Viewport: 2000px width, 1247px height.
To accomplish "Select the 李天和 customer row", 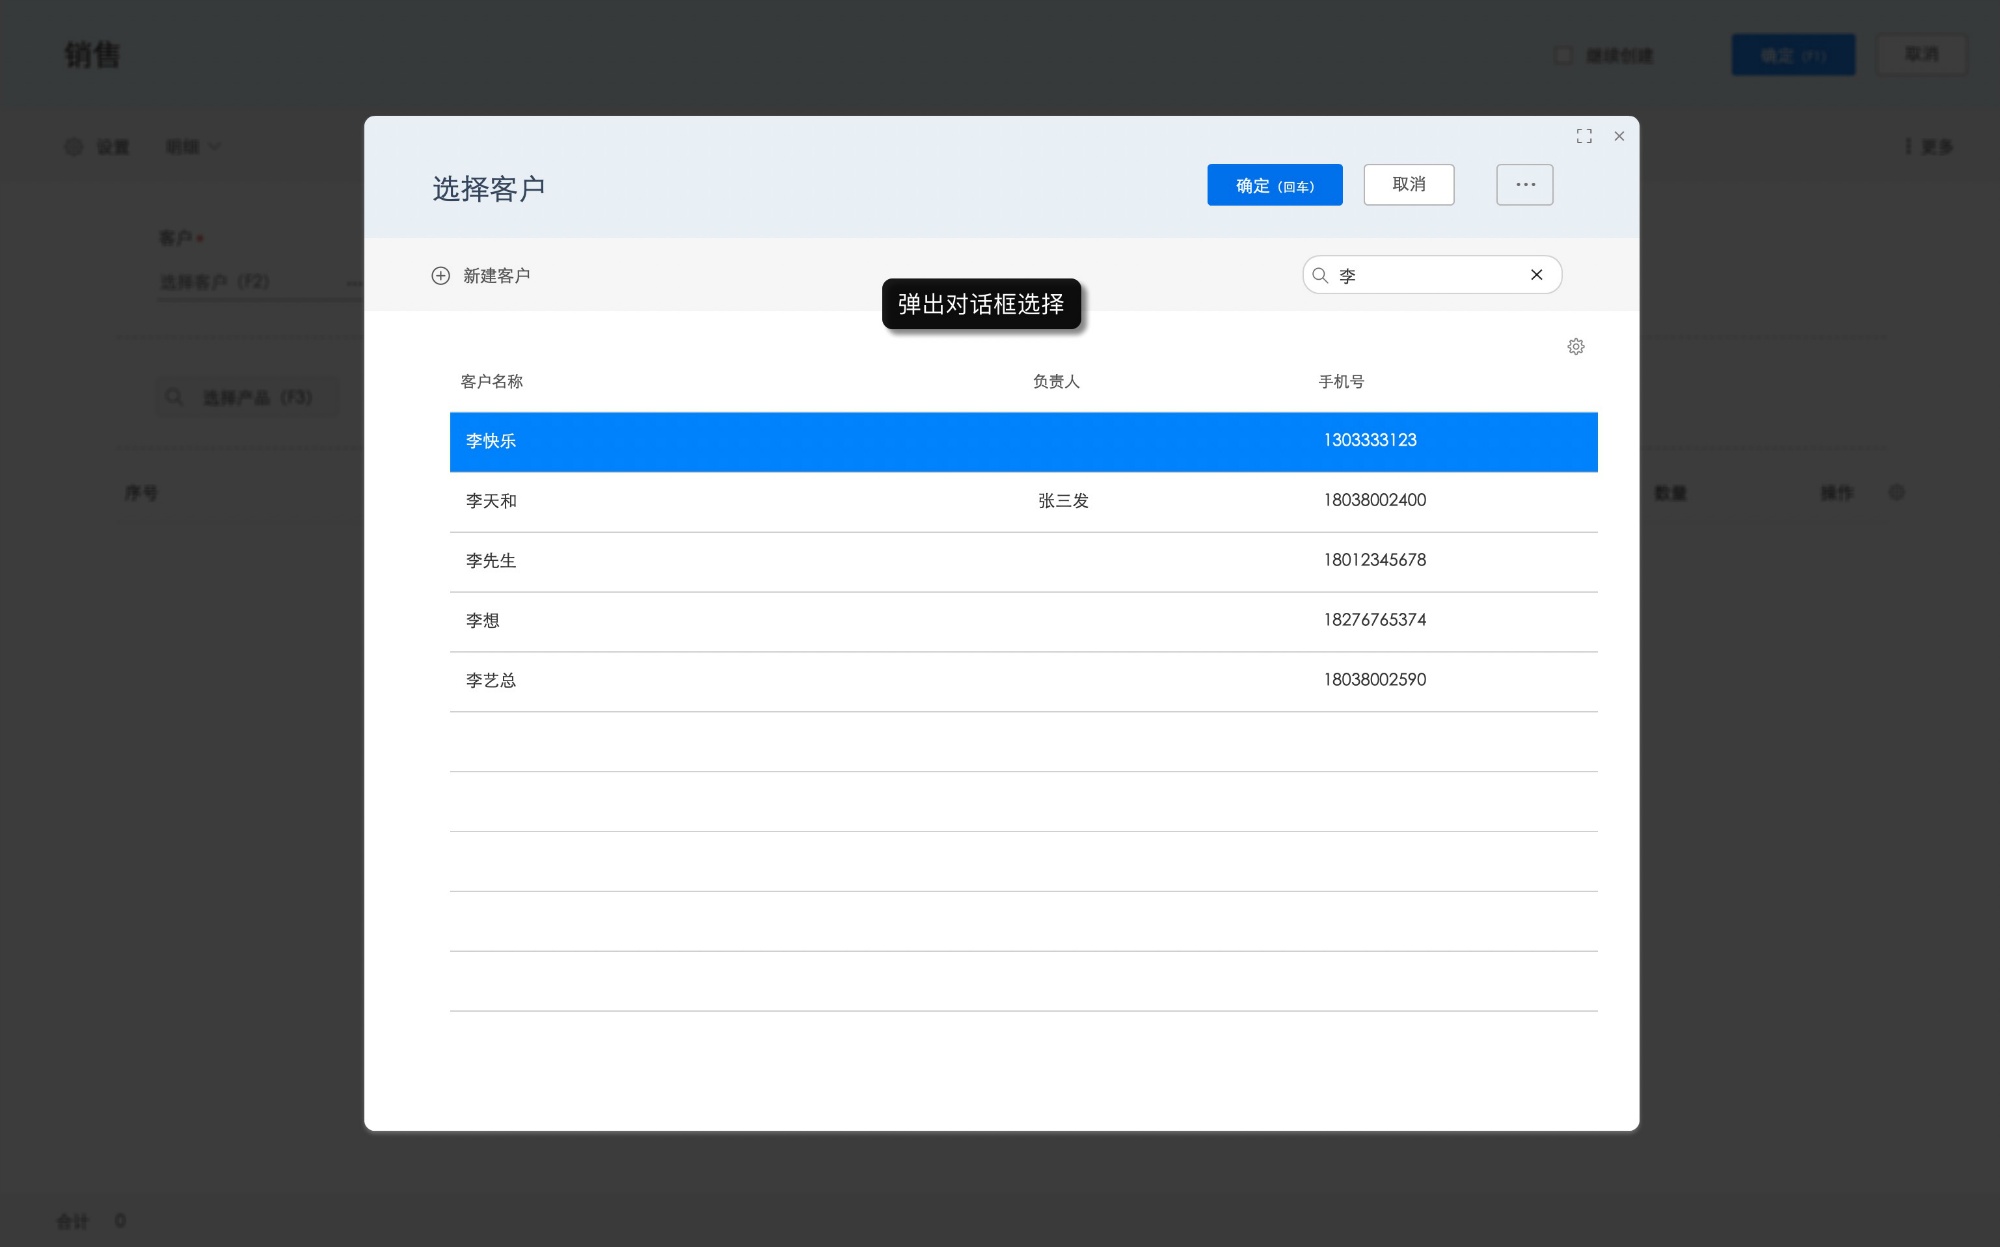I will (900, 501).
